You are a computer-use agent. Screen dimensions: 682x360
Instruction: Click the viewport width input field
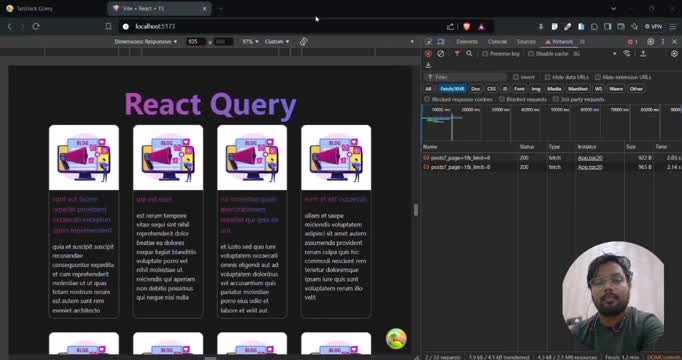click(x=196, y=42)
